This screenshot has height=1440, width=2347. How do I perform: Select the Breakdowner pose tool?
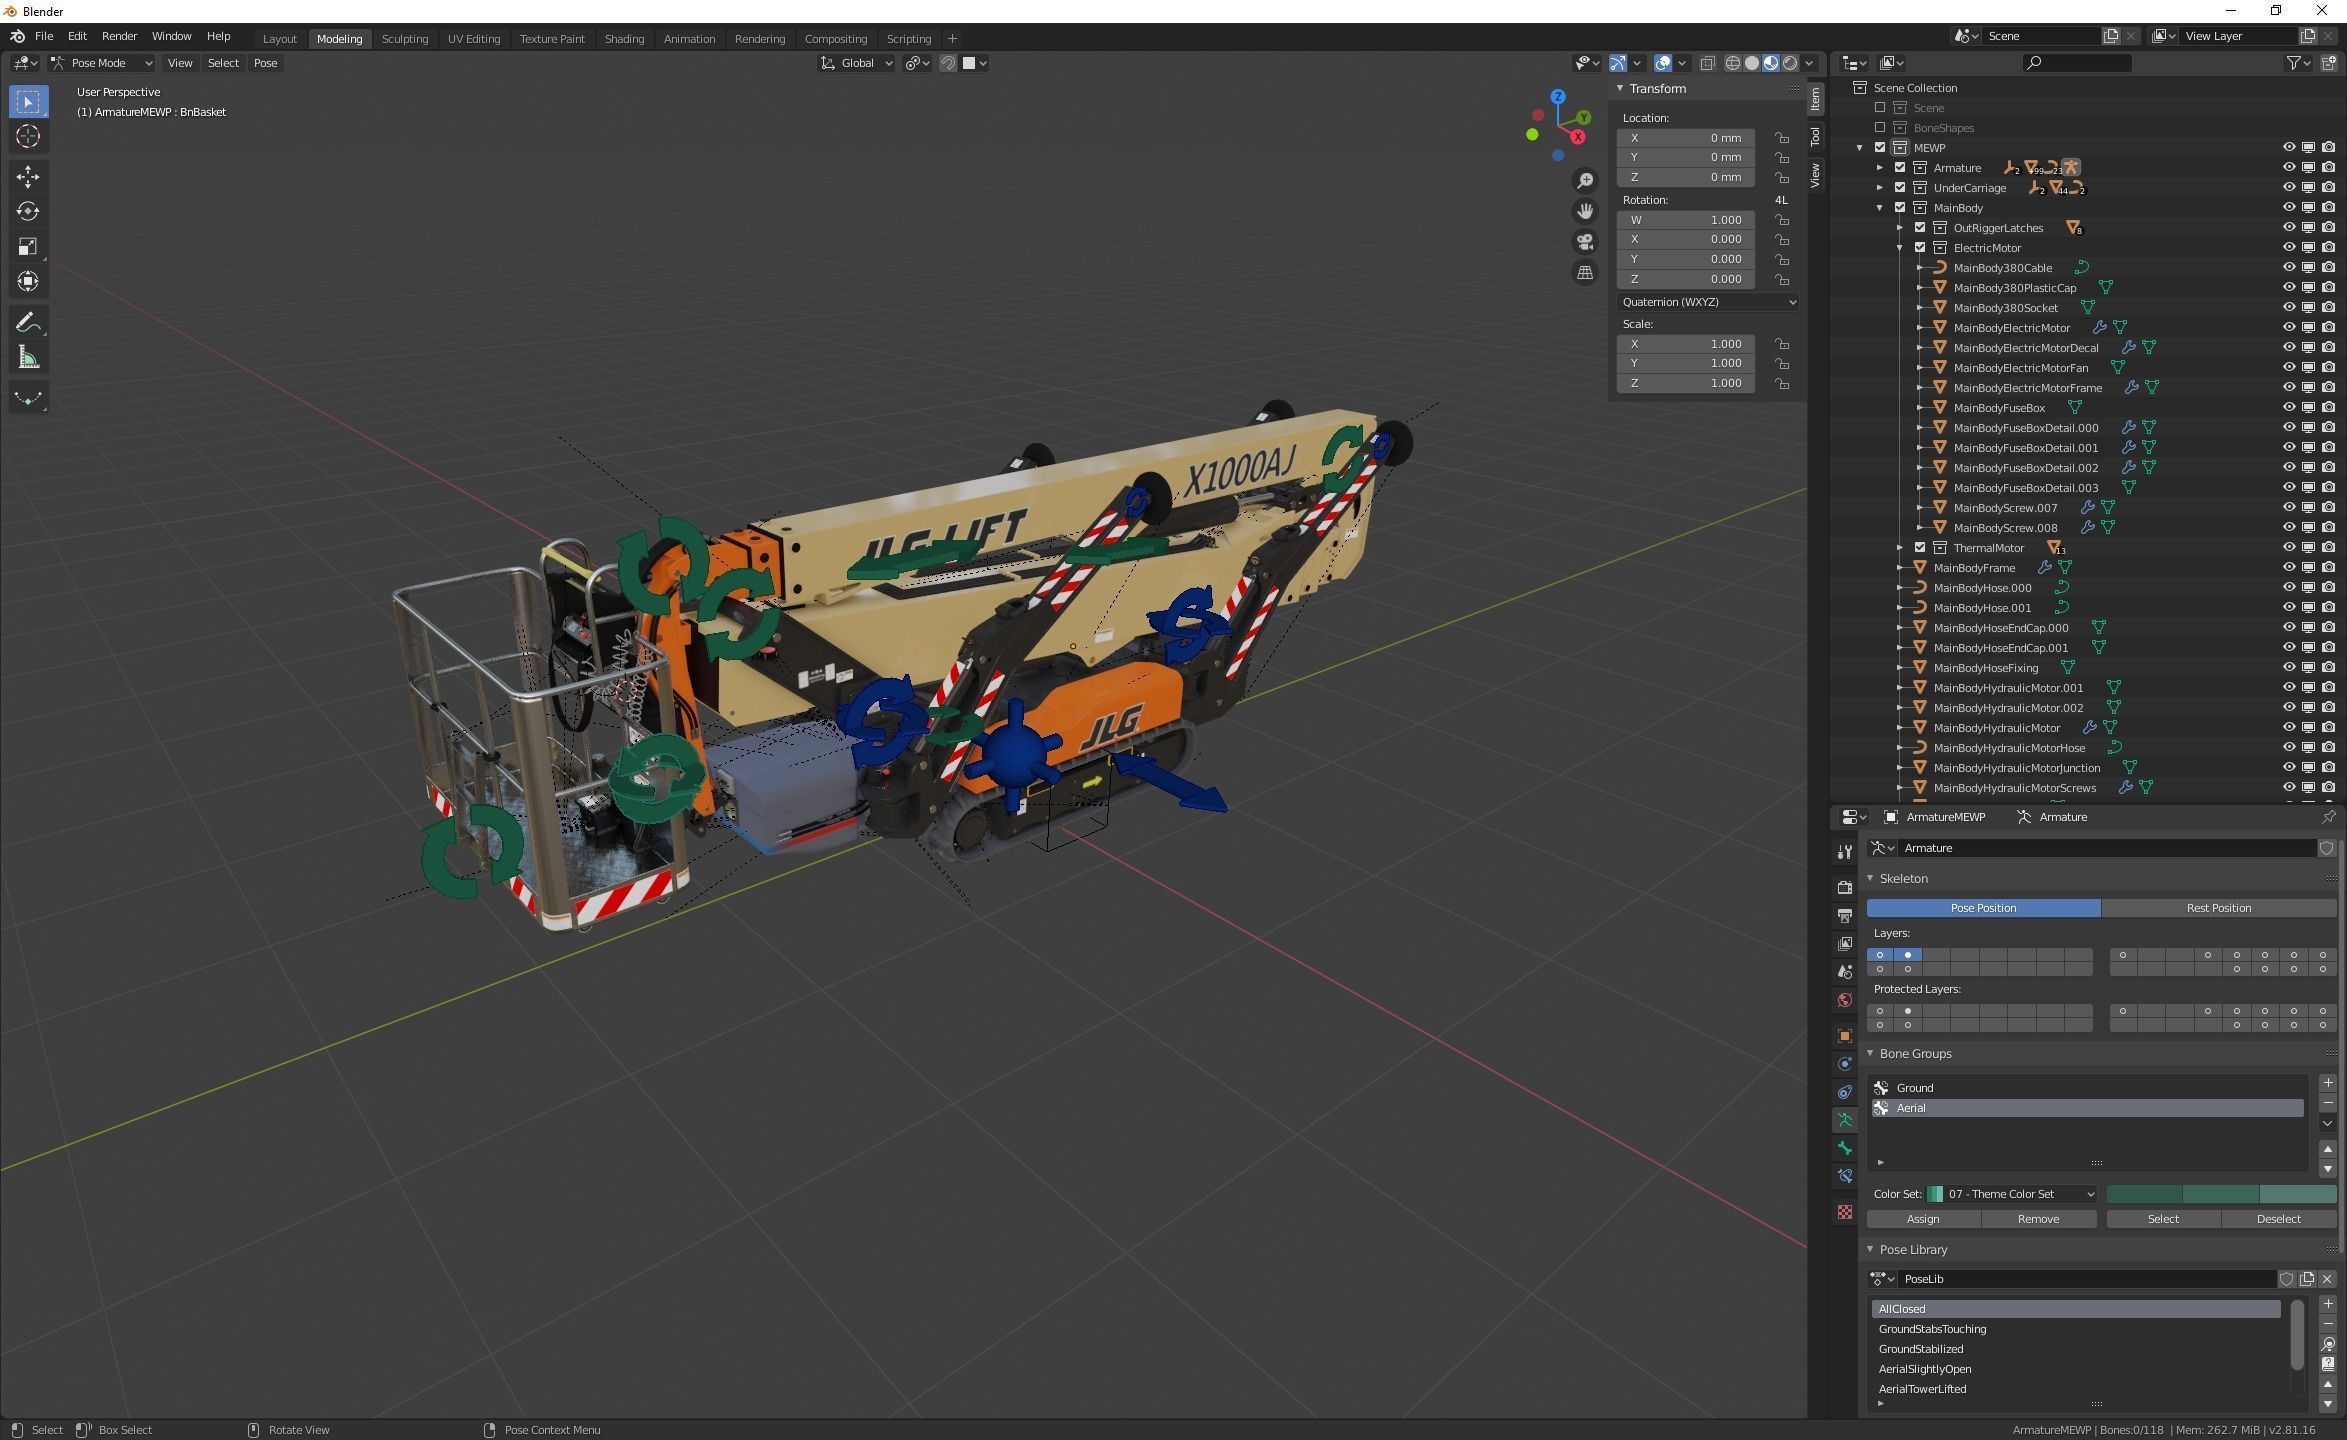click(x=28, y=397)
